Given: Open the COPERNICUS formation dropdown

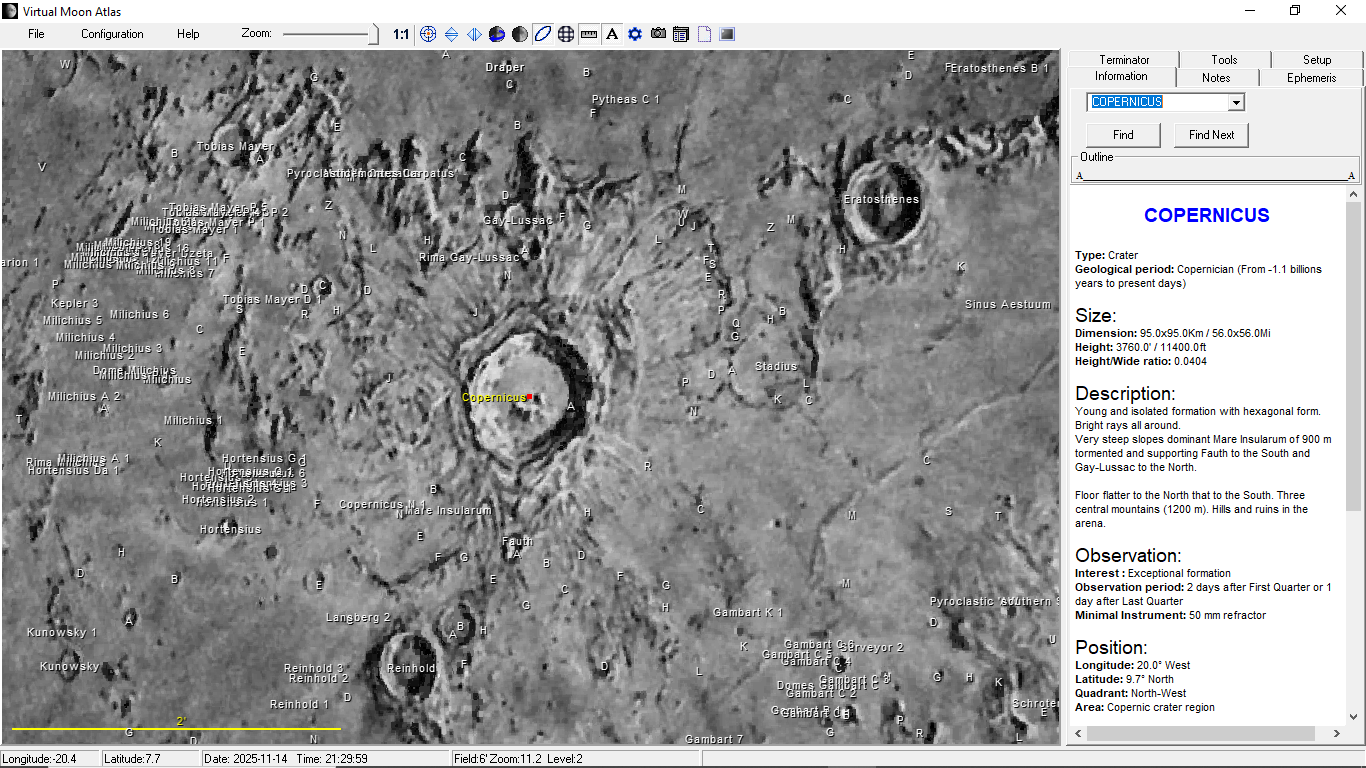Looking at the screenshot, I should [x=1237, y=101].
